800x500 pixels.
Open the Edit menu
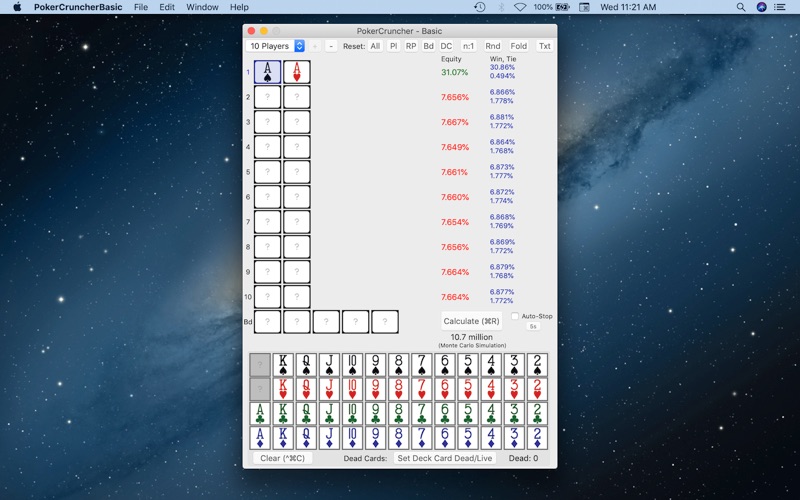(167, 7)
